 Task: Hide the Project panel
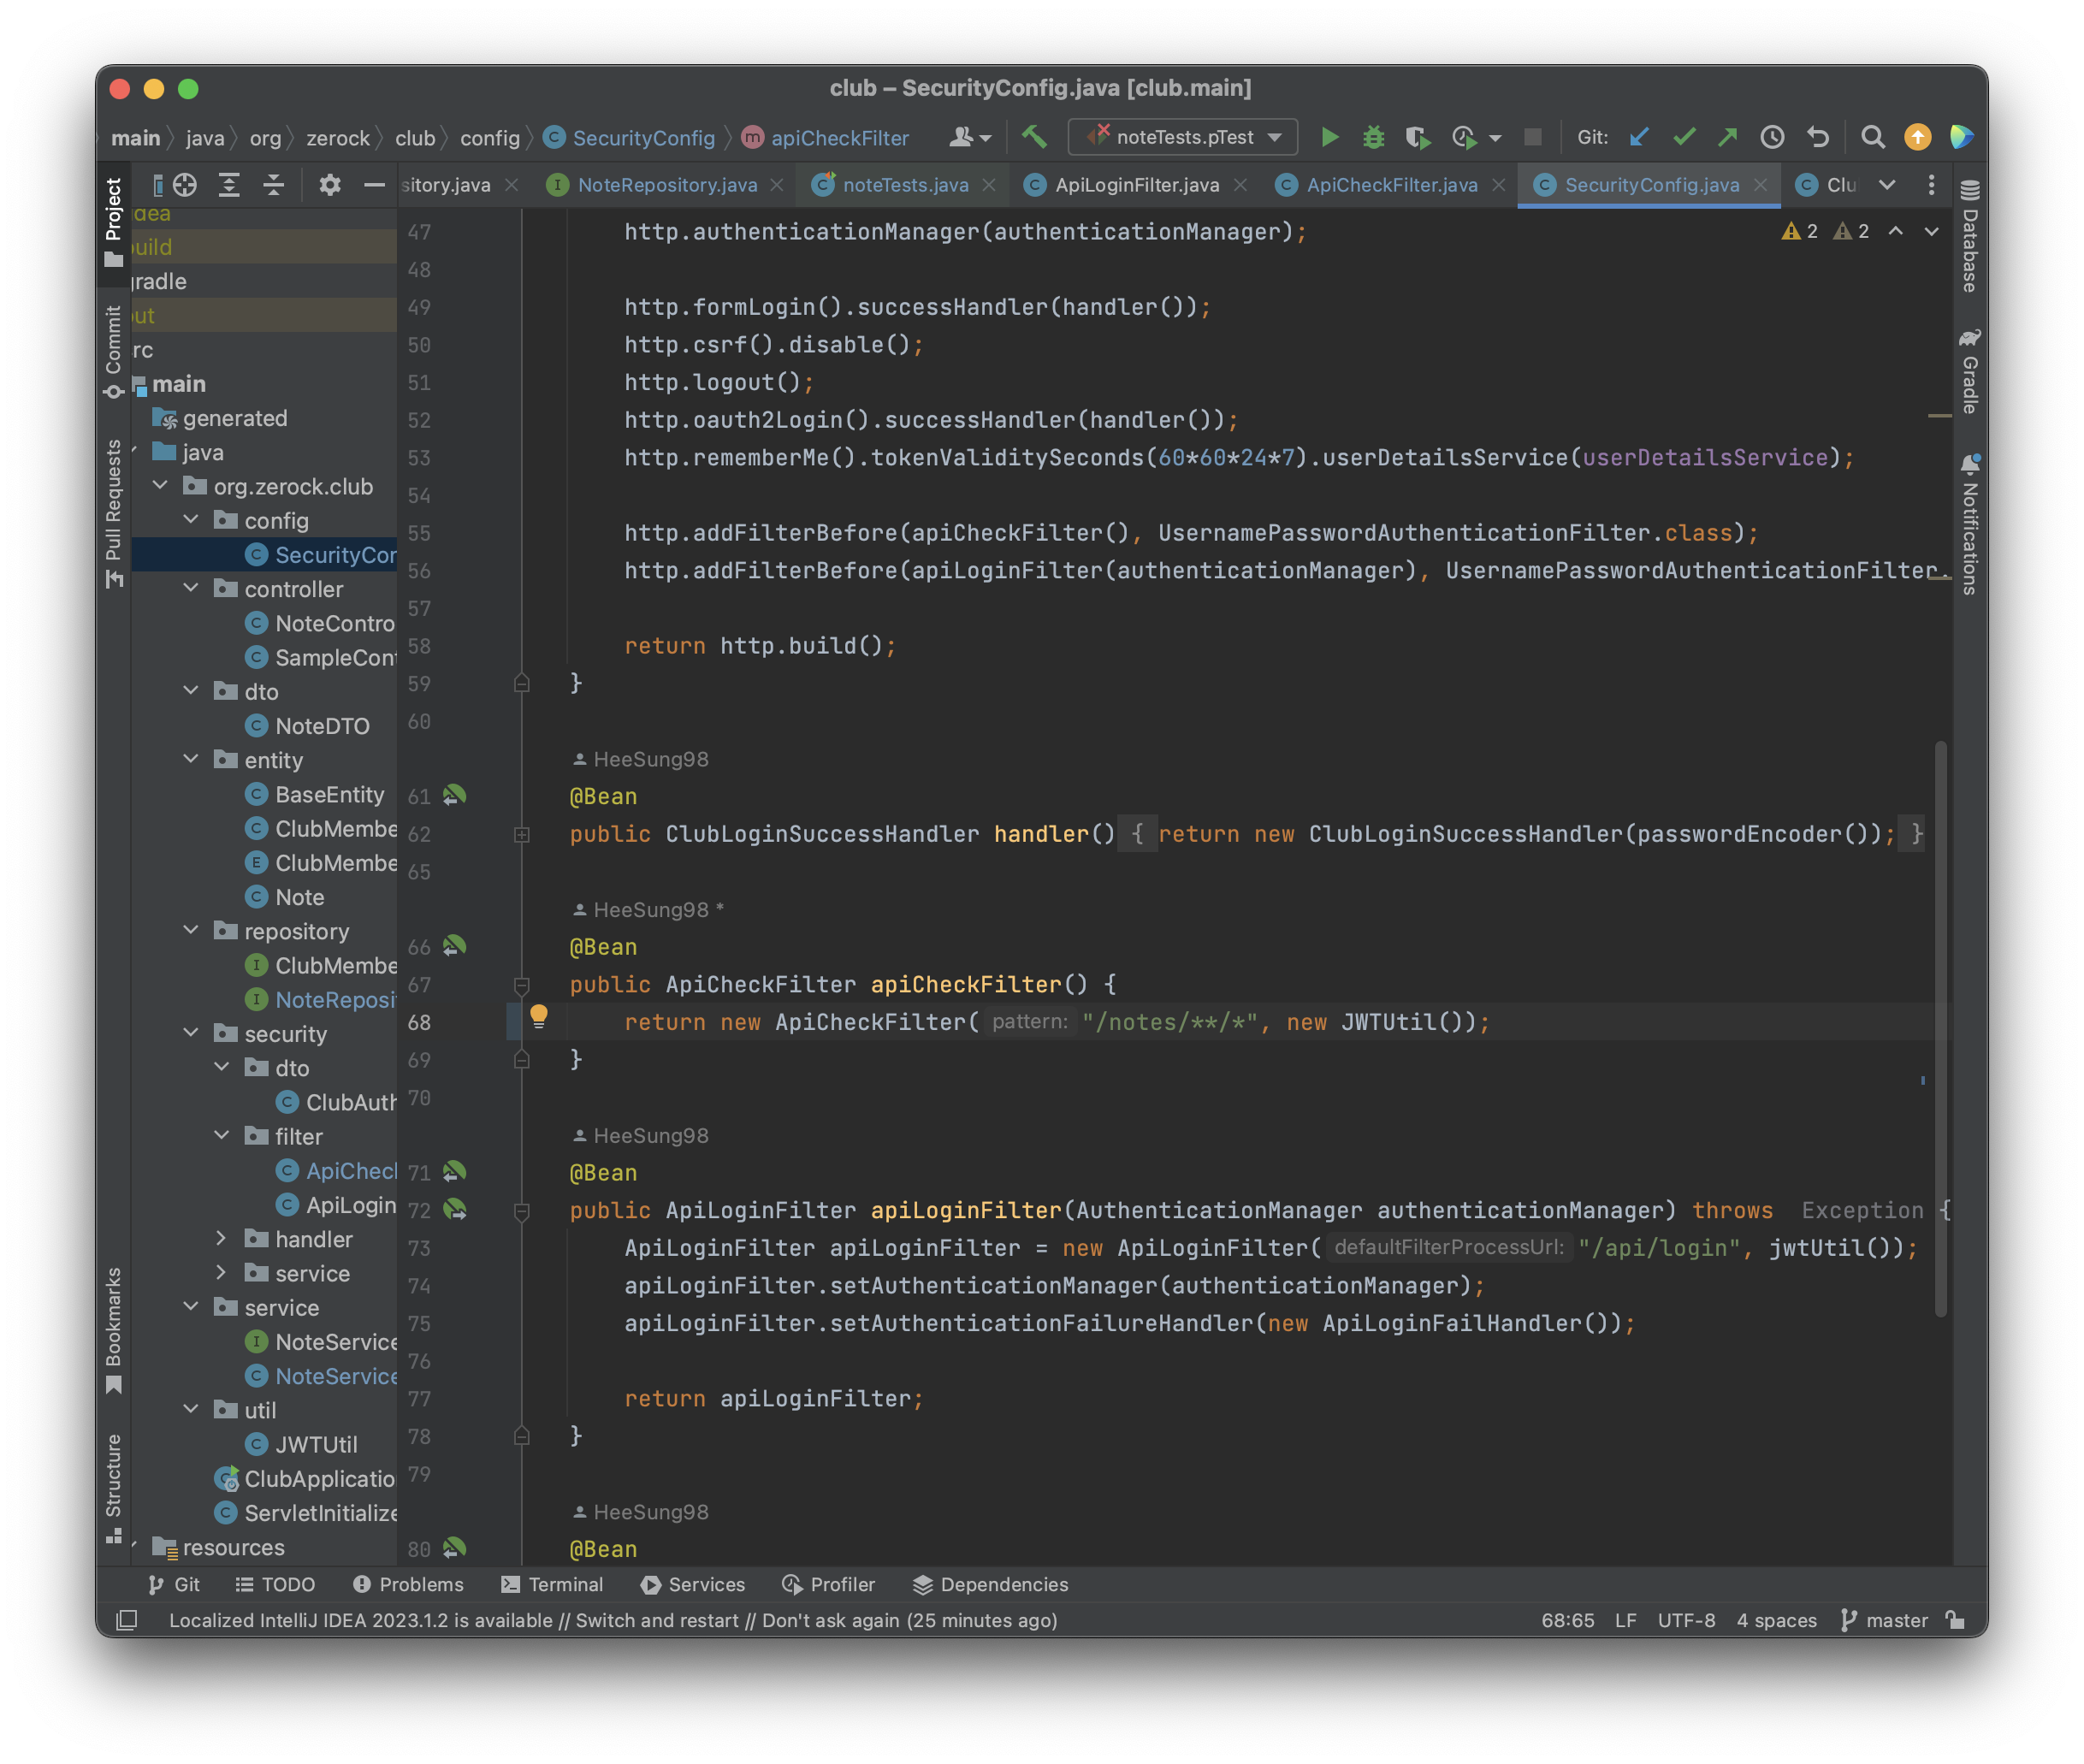(x=374, y=185)
